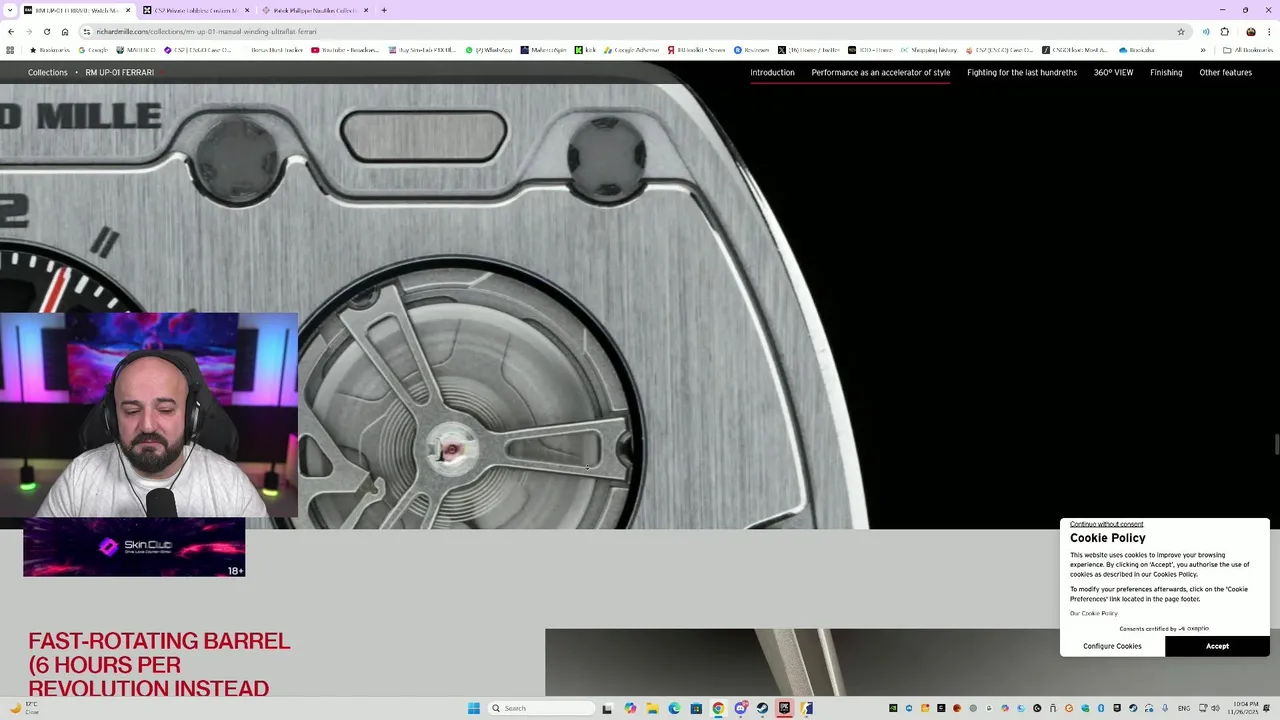The height and width of the screenshot is (720, 1280).
Task: Open the system volume tray icon
Action: click(x=1213, y=708)
